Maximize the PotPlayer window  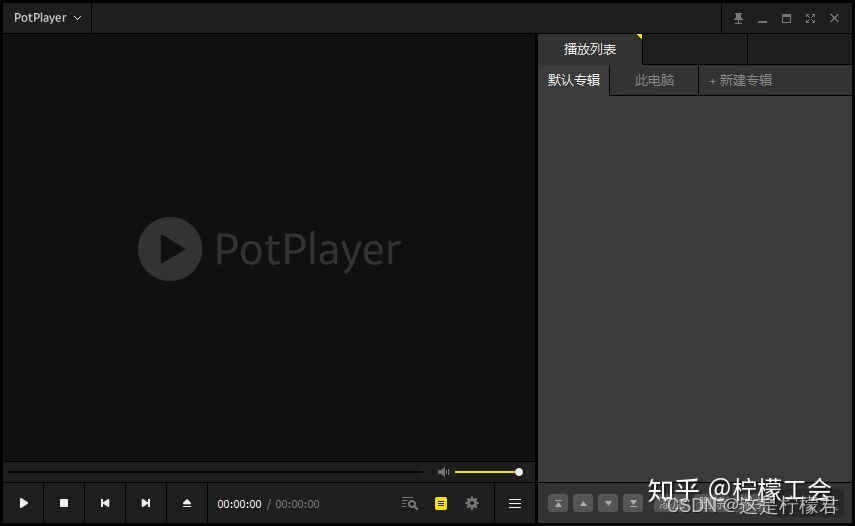786,19
